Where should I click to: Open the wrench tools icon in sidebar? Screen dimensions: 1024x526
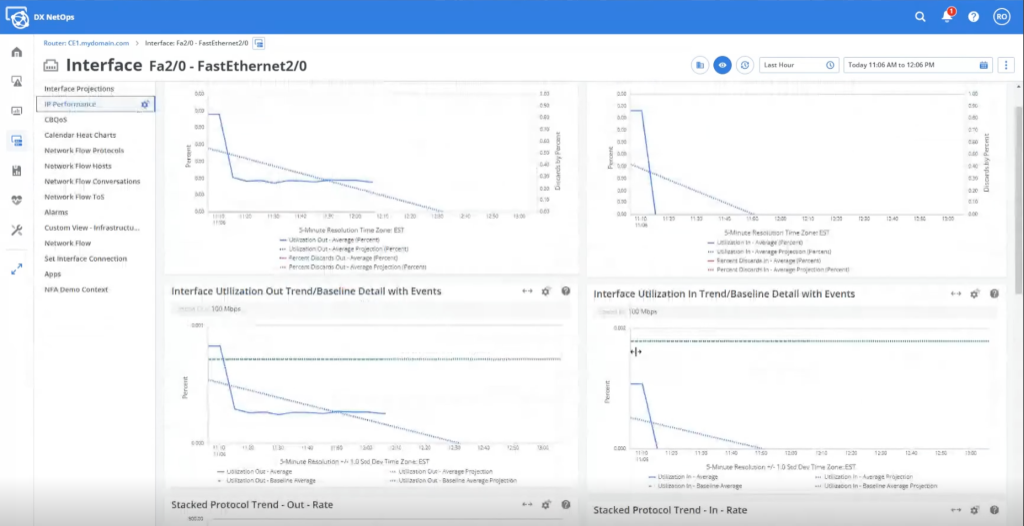click(17, 230)
